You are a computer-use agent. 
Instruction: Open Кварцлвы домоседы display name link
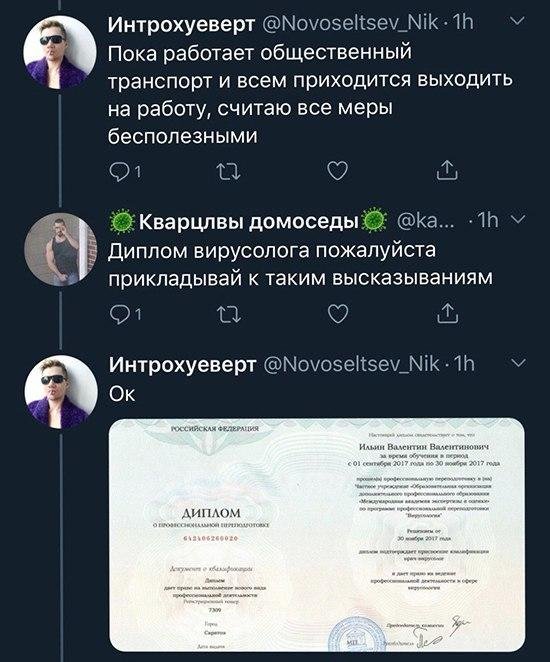[248, 221]
